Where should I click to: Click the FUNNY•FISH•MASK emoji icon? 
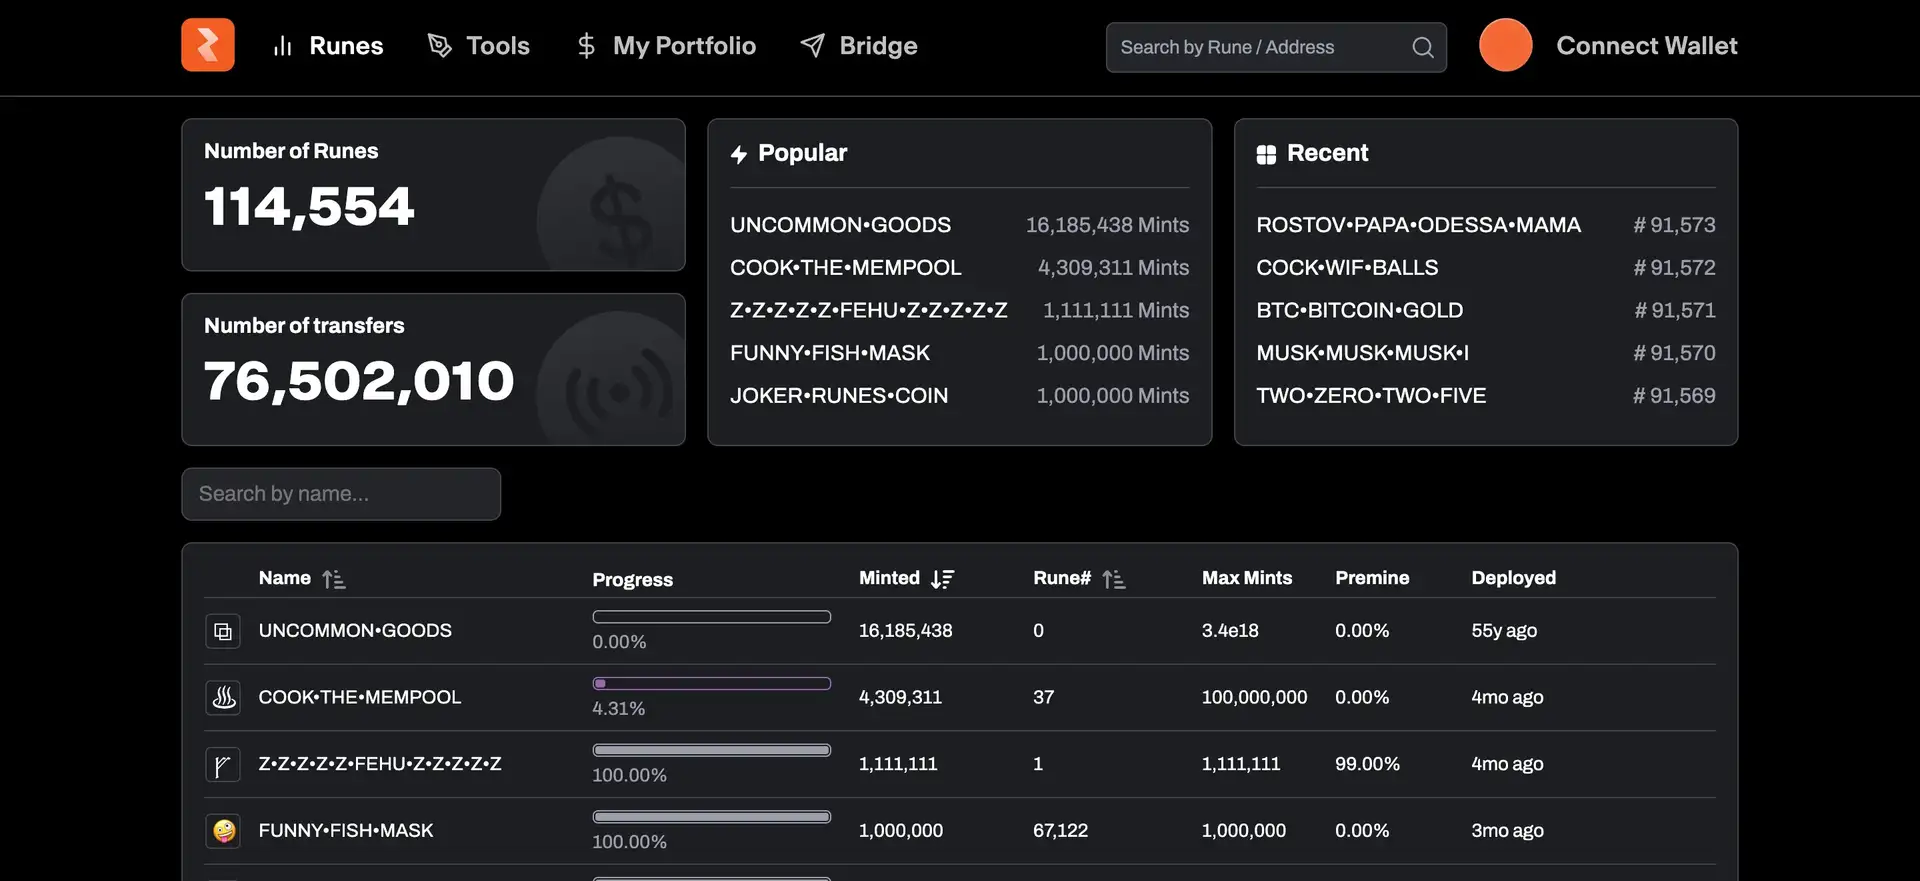(x=223, y=831)
